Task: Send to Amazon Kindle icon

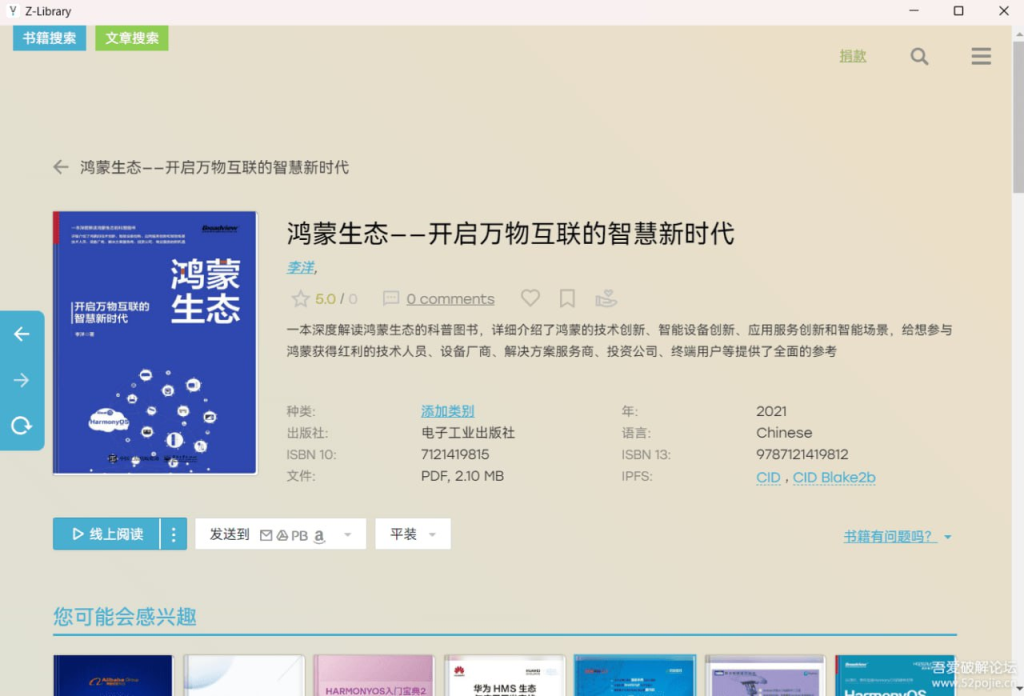Action: pos(319,536)
